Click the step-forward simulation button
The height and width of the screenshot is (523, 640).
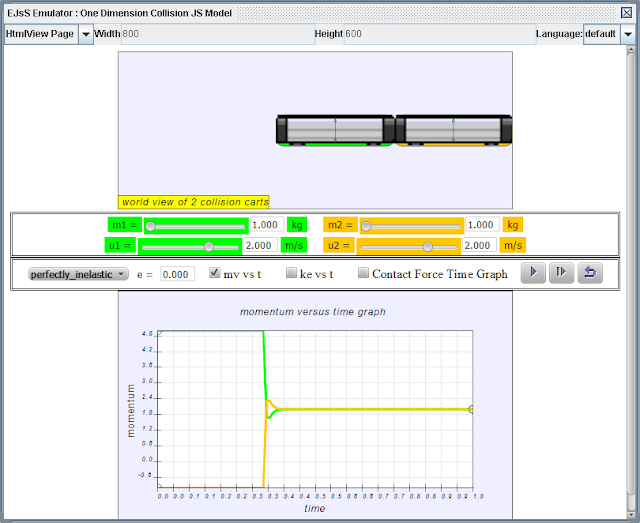click(x=562, y=273)
